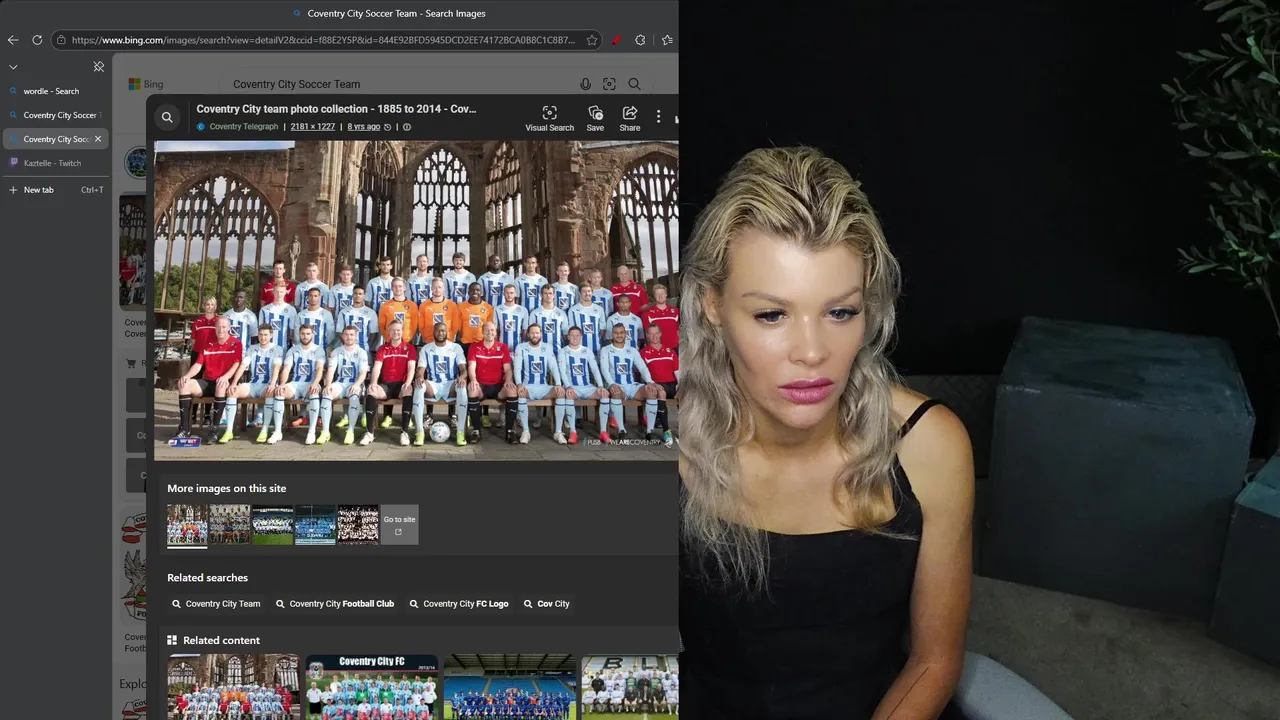Switch to the first Coventry City Soccer tab
This screenshot has width=1280, height=720.
click(55, 115)
